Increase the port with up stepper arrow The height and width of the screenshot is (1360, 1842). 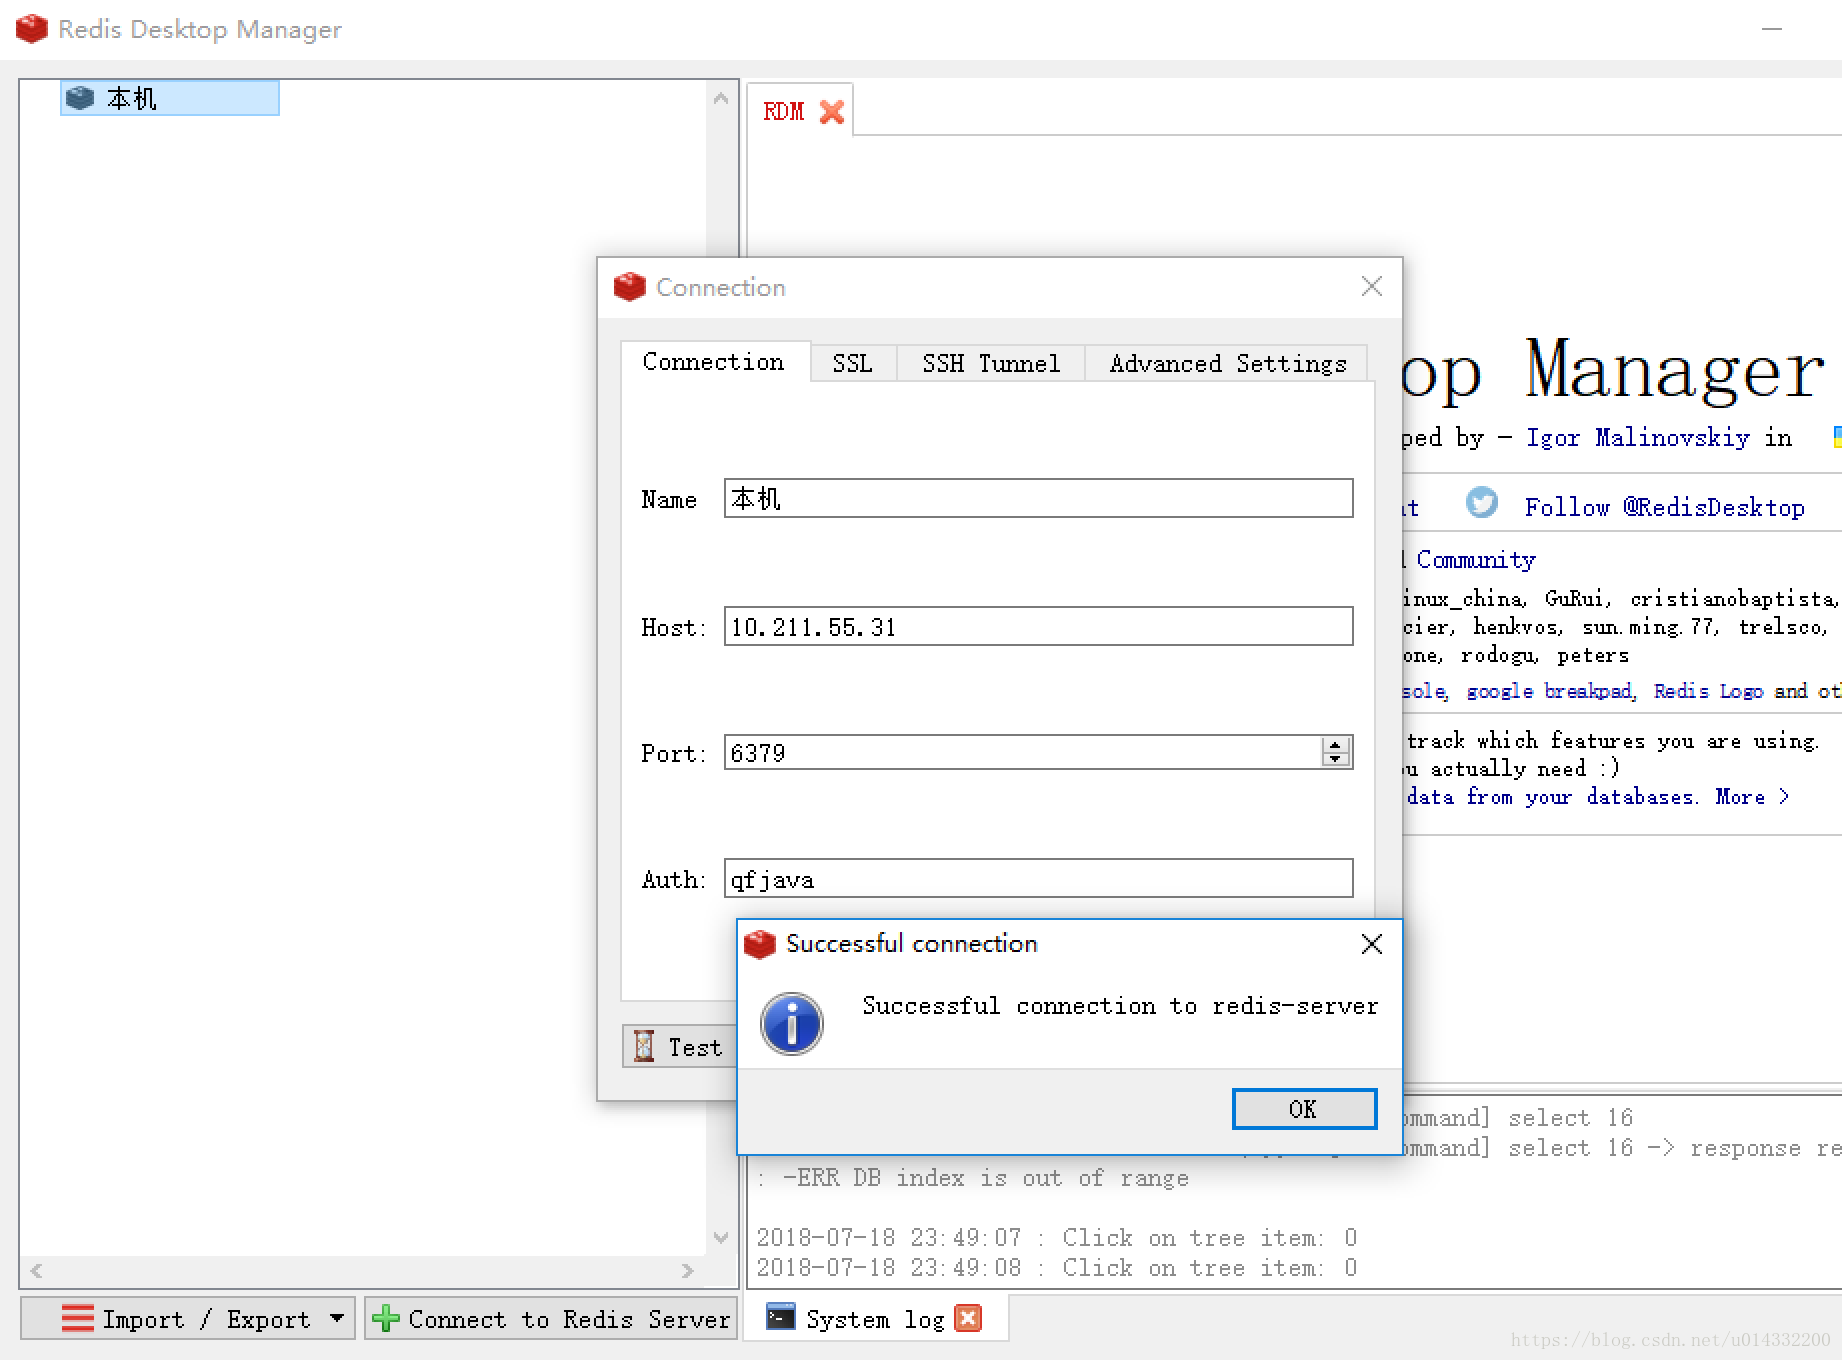coord(1336,744)
